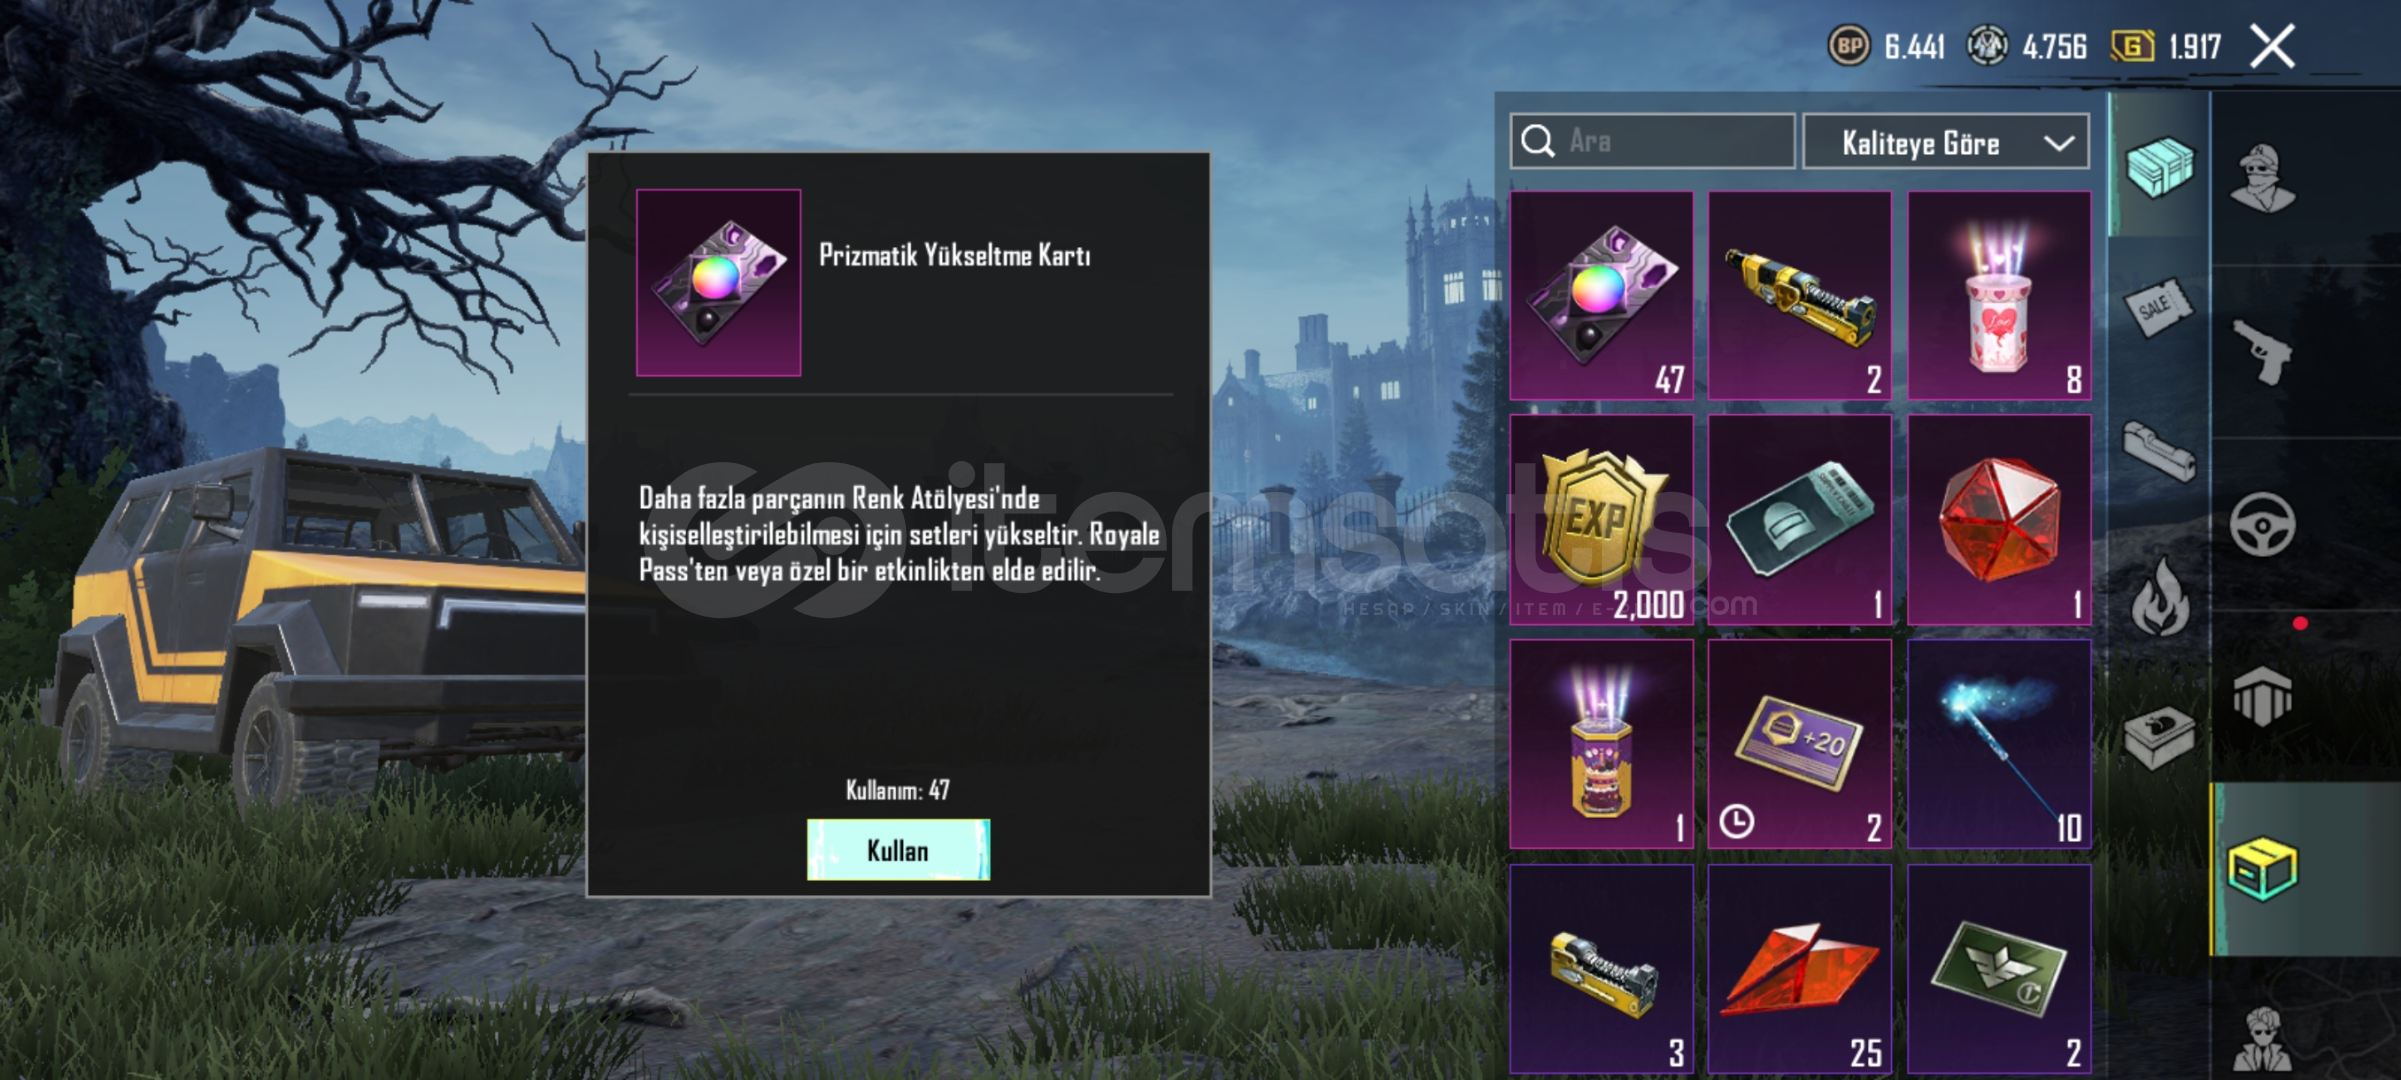Select the Prismatic upgrade card item

1601,296
